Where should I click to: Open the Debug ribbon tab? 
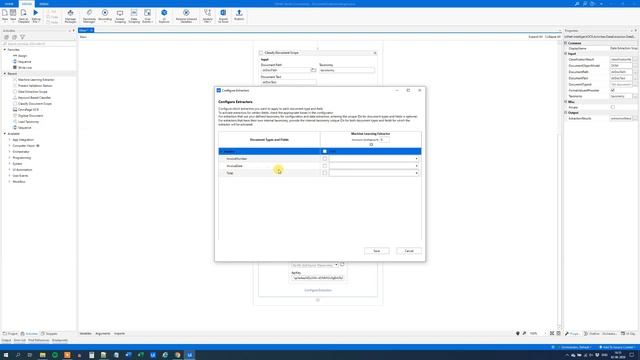(x=44, y=4)
